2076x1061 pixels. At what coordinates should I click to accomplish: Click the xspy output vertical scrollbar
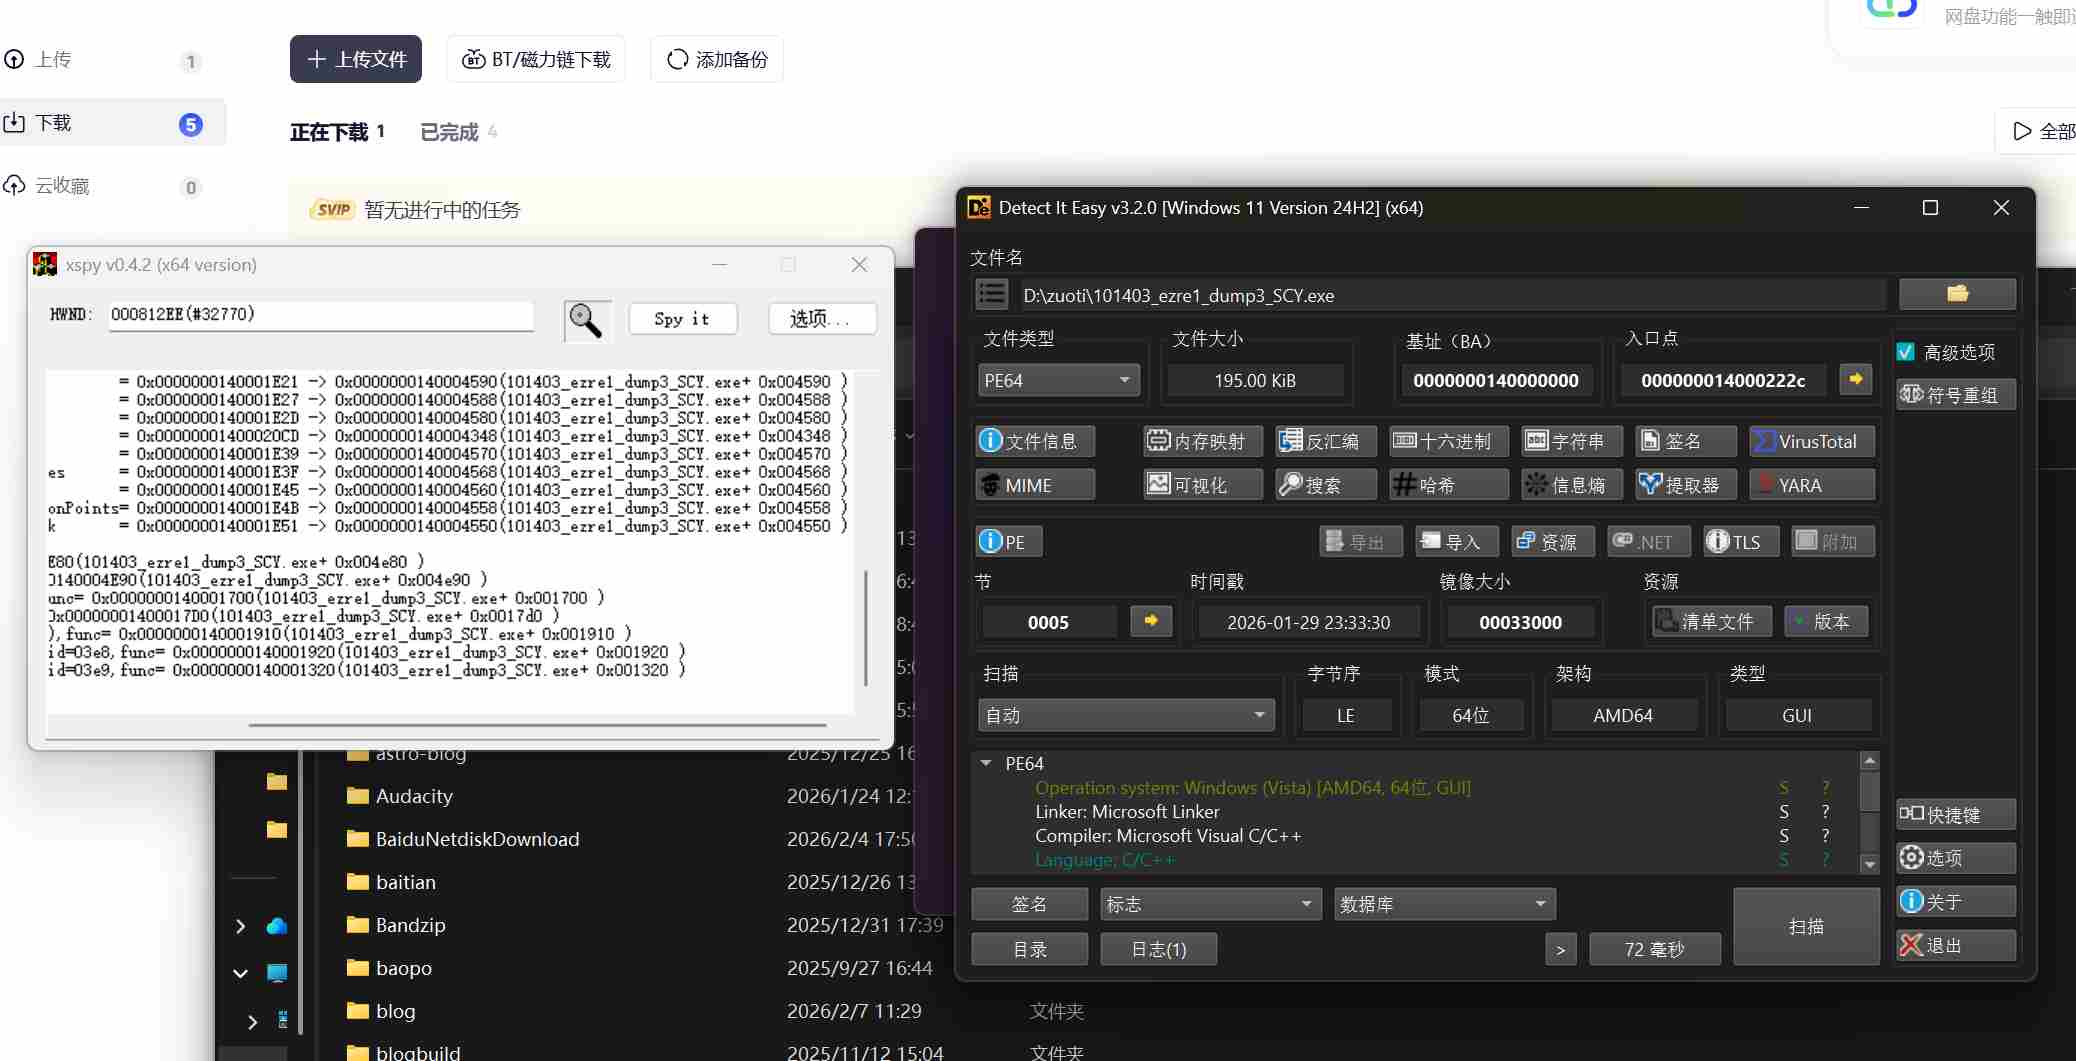tap(866, 627)
